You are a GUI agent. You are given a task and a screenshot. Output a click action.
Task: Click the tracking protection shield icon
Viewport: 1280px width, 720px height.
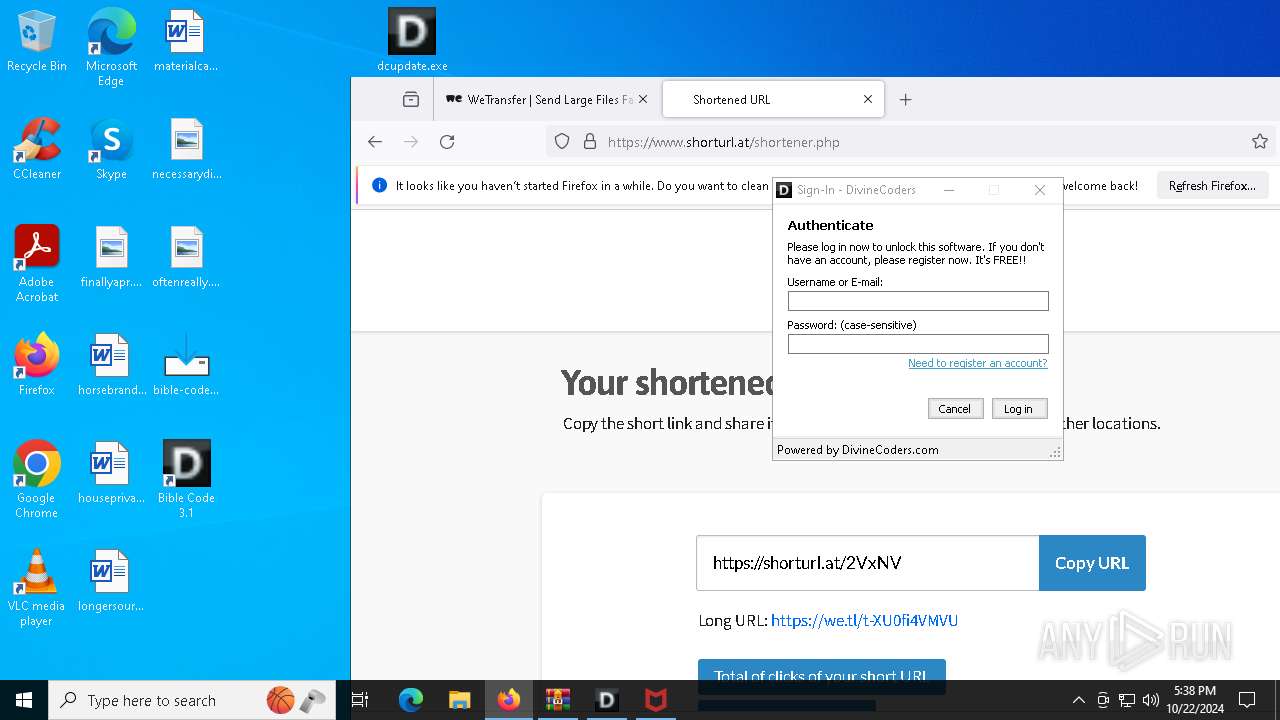[562, 142]
